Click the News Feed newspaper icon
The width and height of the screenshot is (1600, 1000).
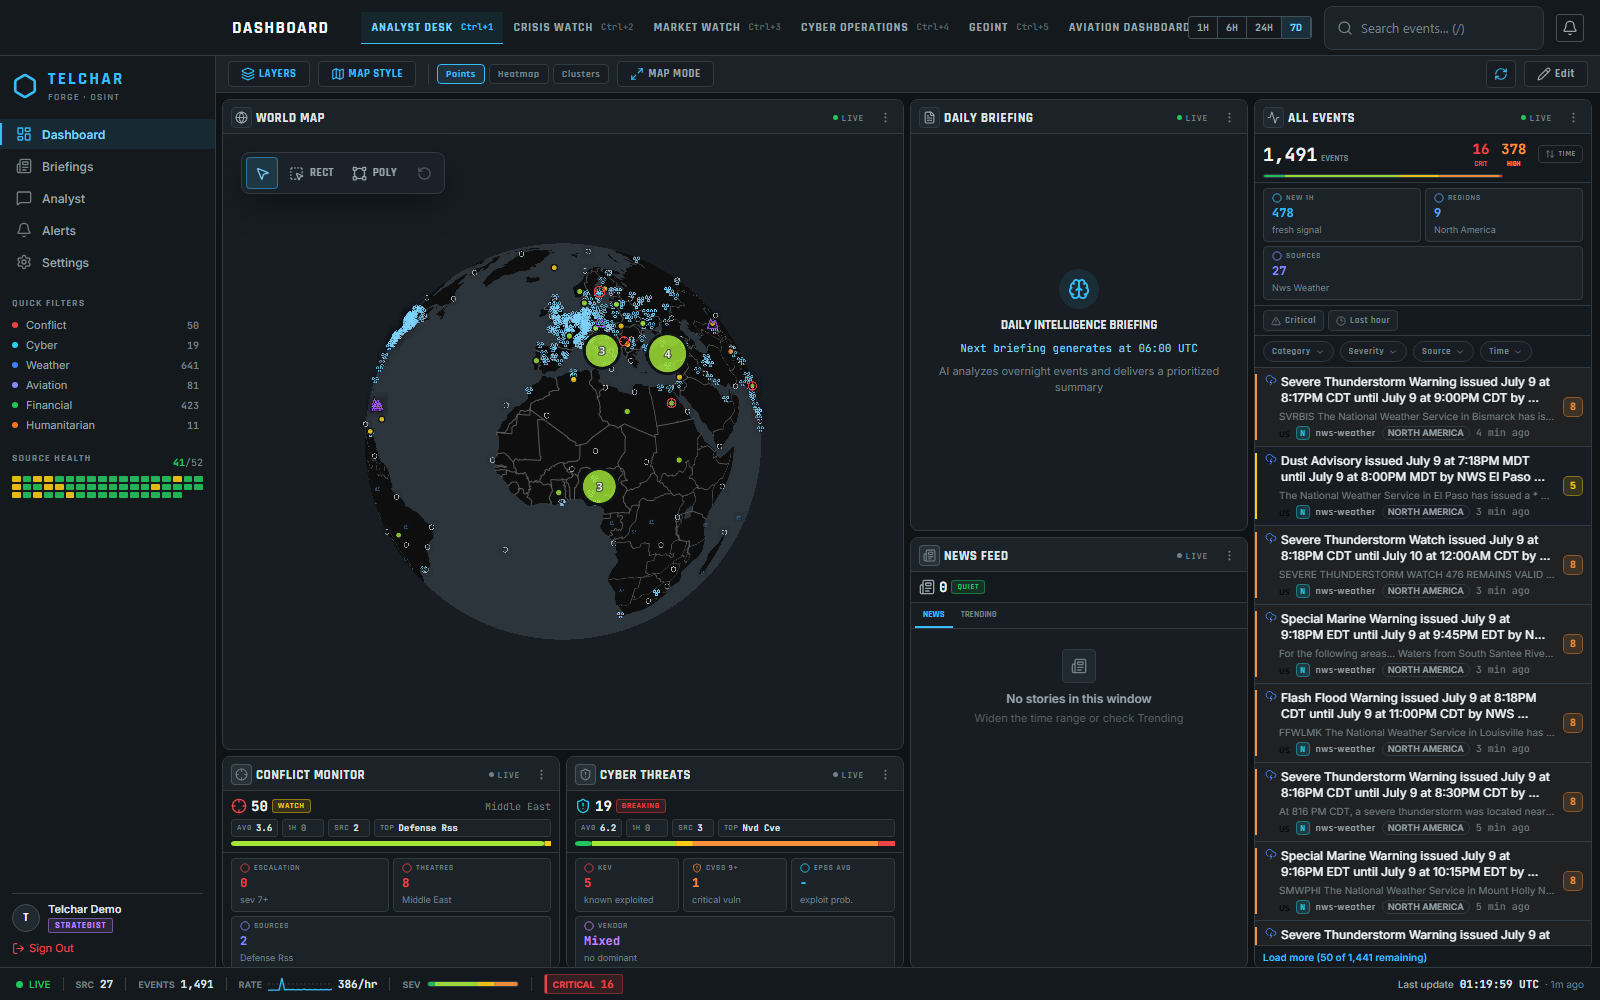coord(929,556)
